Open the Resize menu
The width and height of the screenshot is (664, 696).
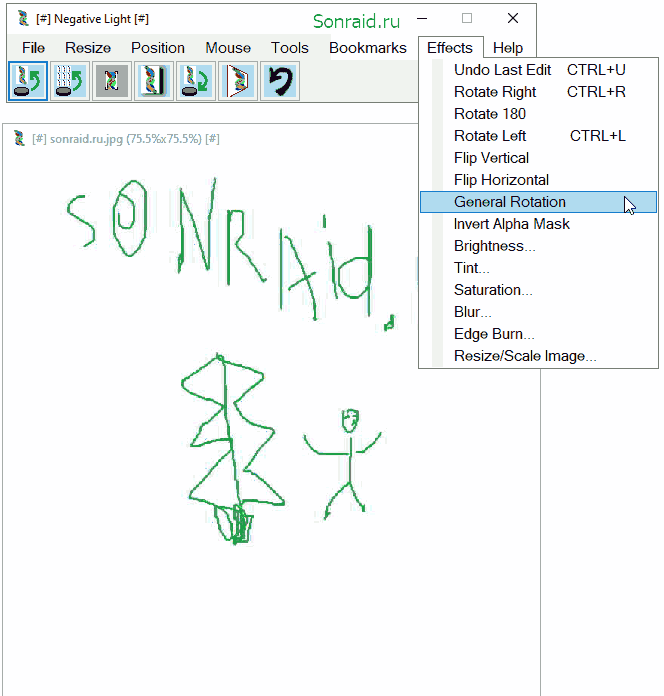pos(88,48)
